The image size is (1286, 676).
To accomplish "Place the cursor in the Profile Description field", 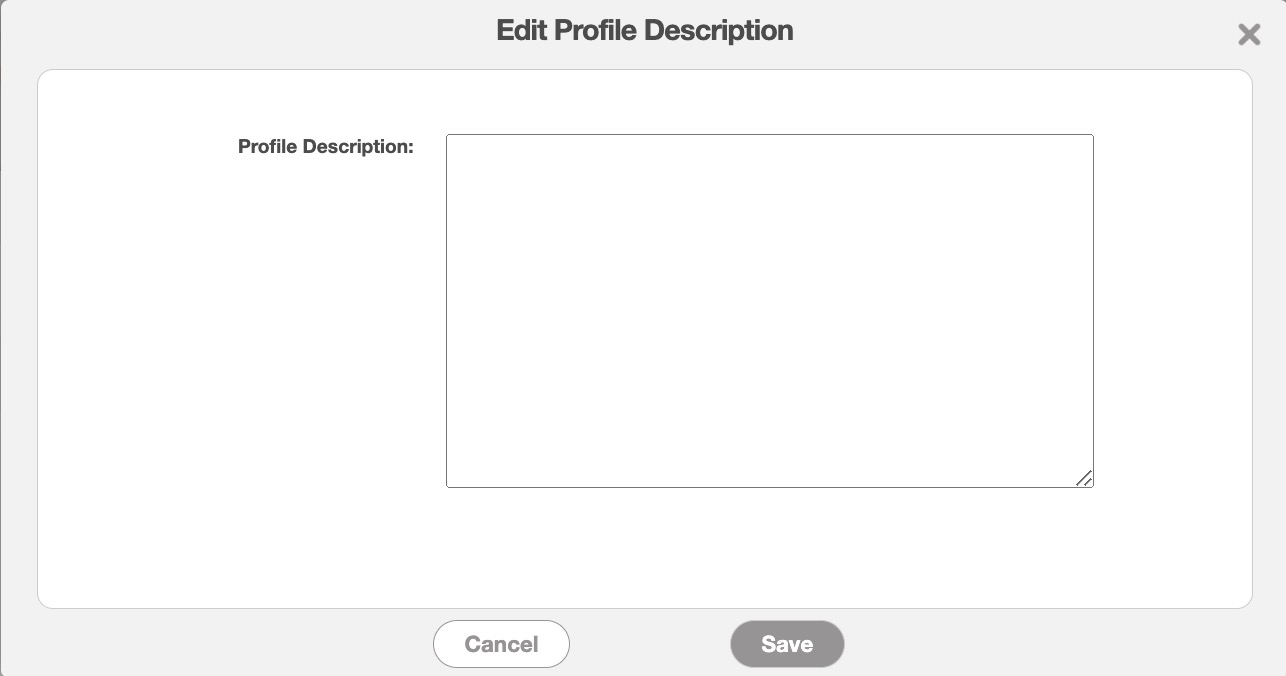I will click(769, 310).
